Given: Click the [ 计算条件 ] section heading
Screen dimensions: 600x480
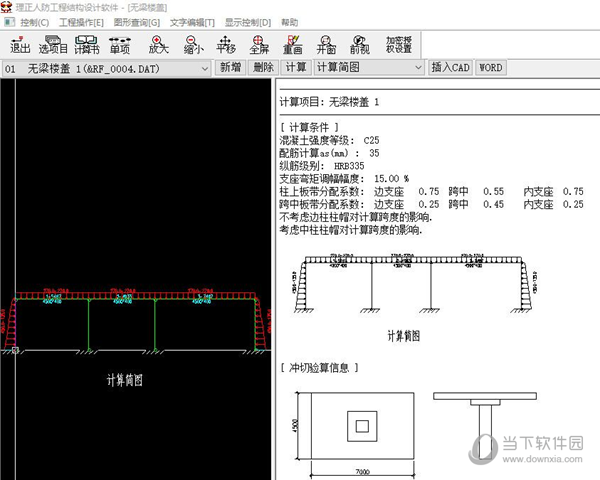Looking at the screenshot, I should [310, 127].
